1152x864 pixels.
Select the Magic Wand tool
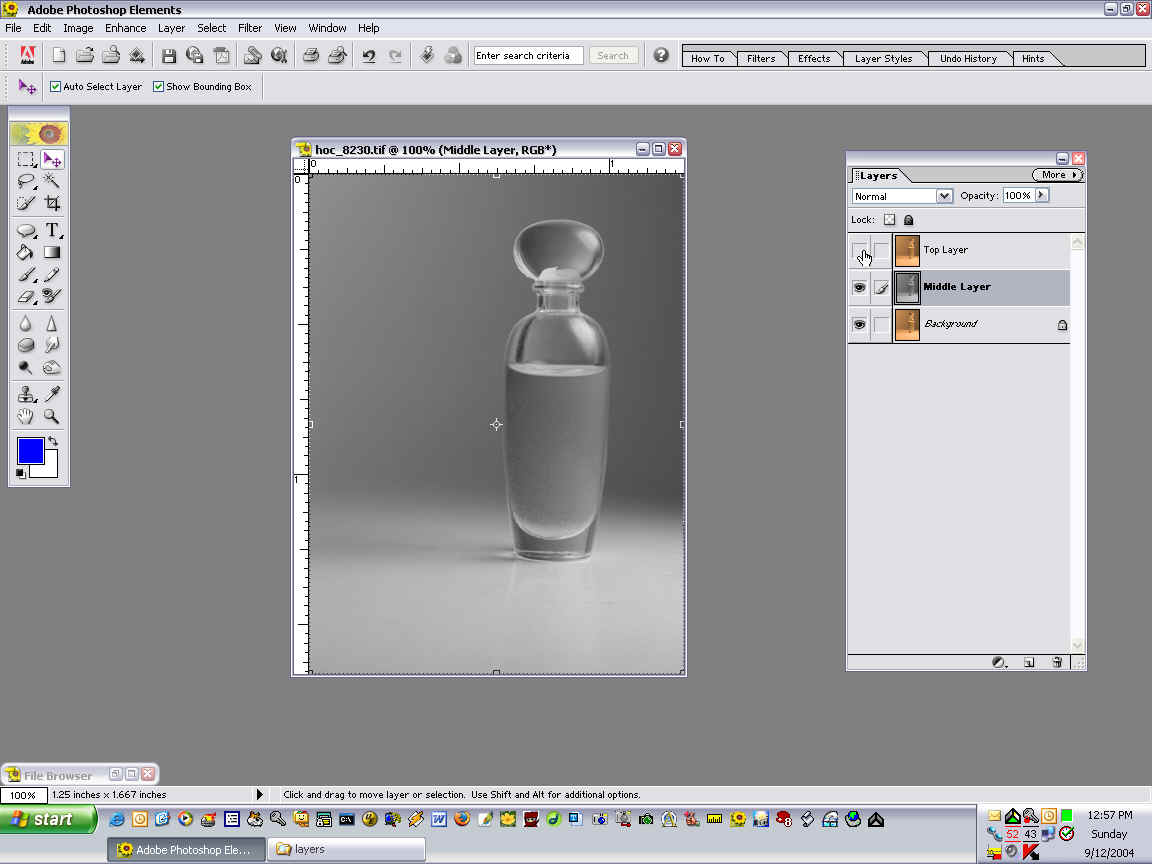pyautogui.click(x=51, y=181)
